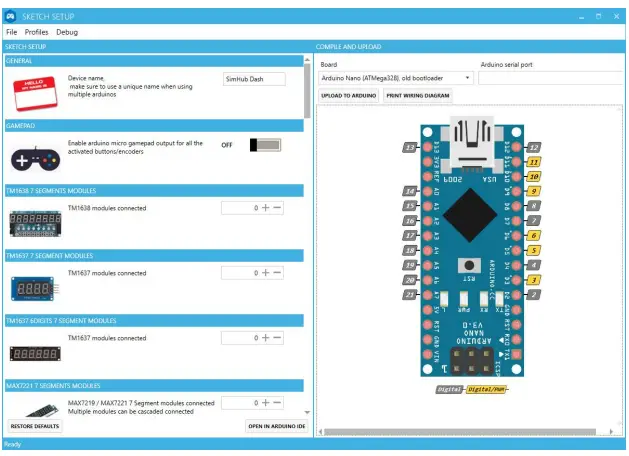Open the Board selection dropdown
629x456 pixels.
pos(396,77)
